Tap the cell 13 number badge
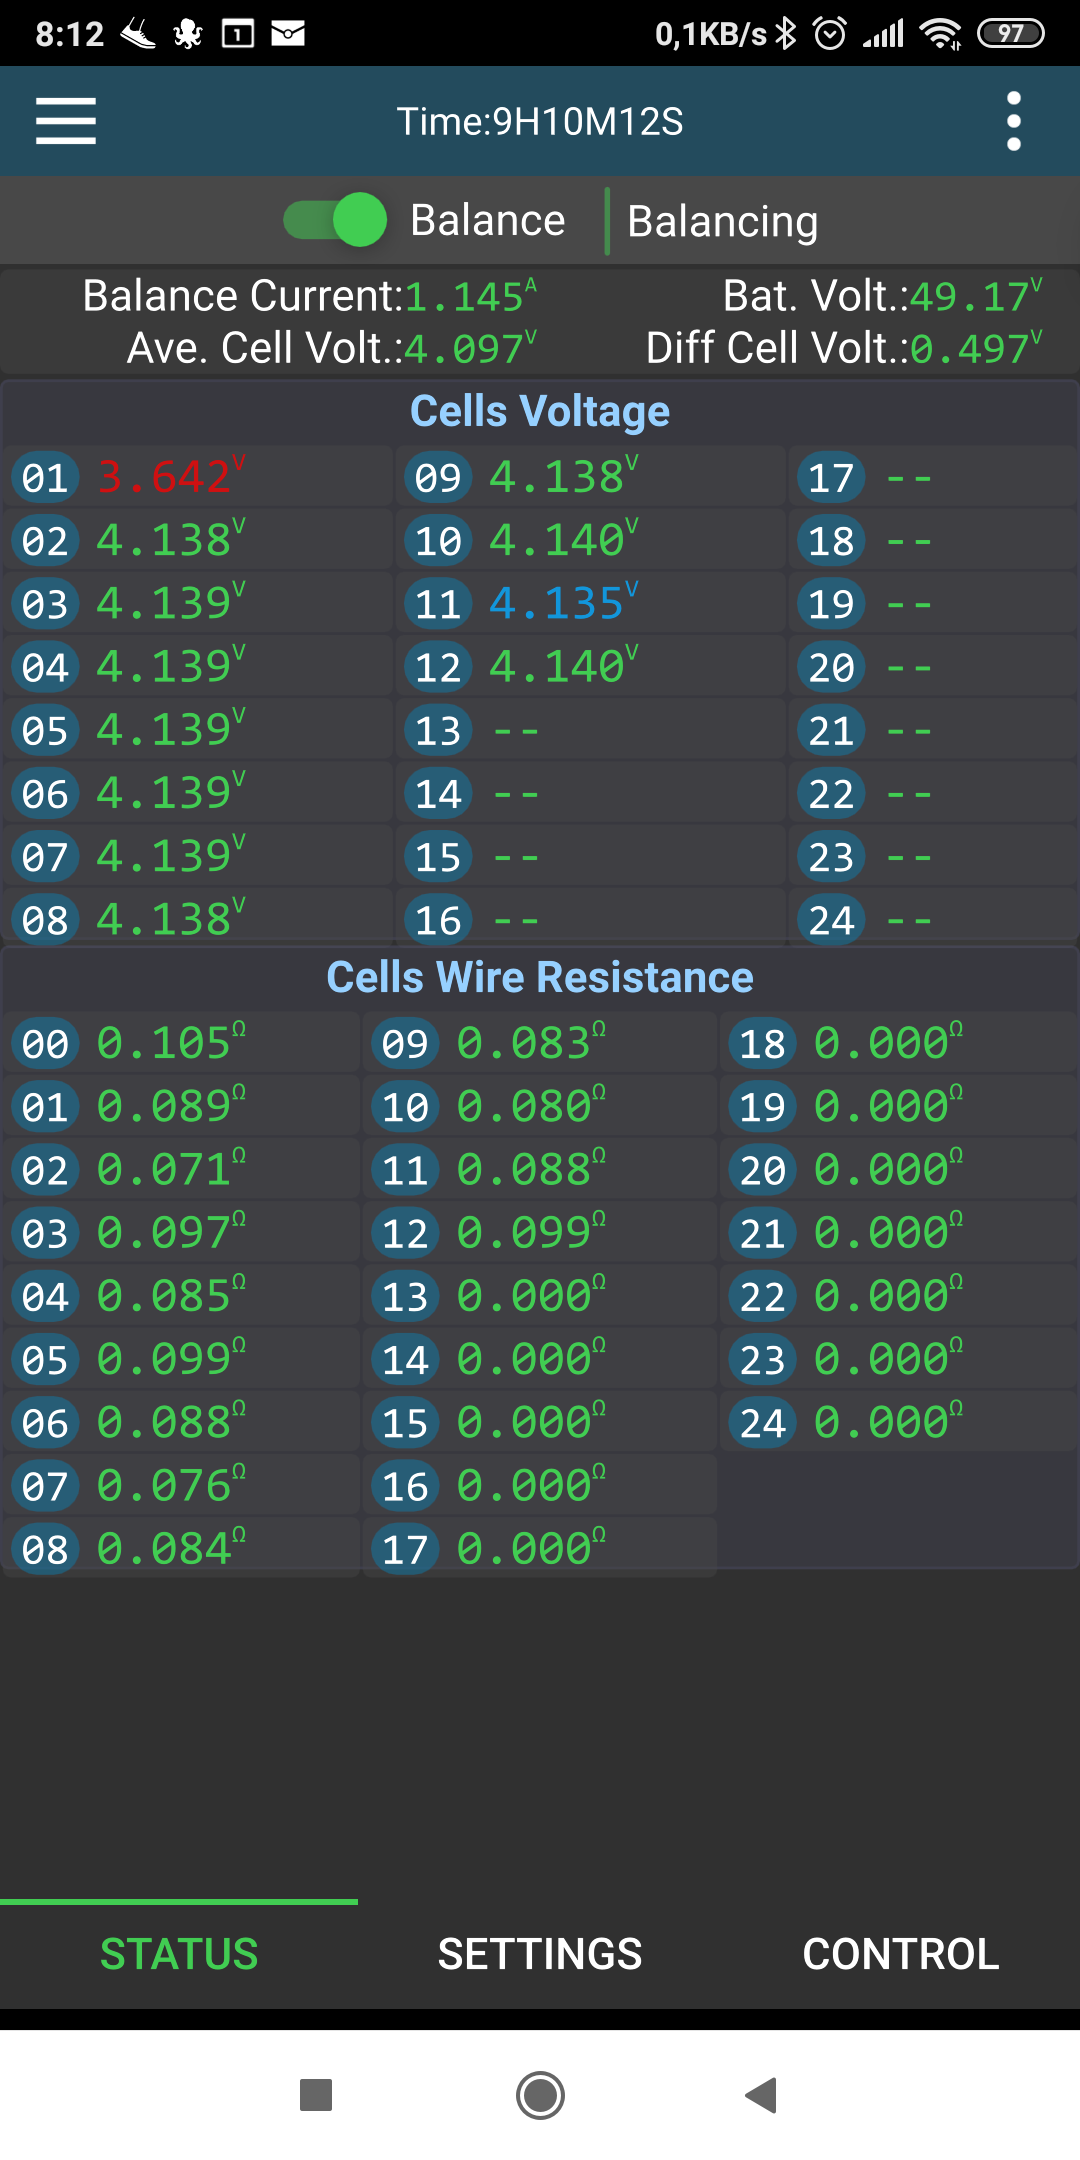The image size is (1080, 2160). [438, 730]
